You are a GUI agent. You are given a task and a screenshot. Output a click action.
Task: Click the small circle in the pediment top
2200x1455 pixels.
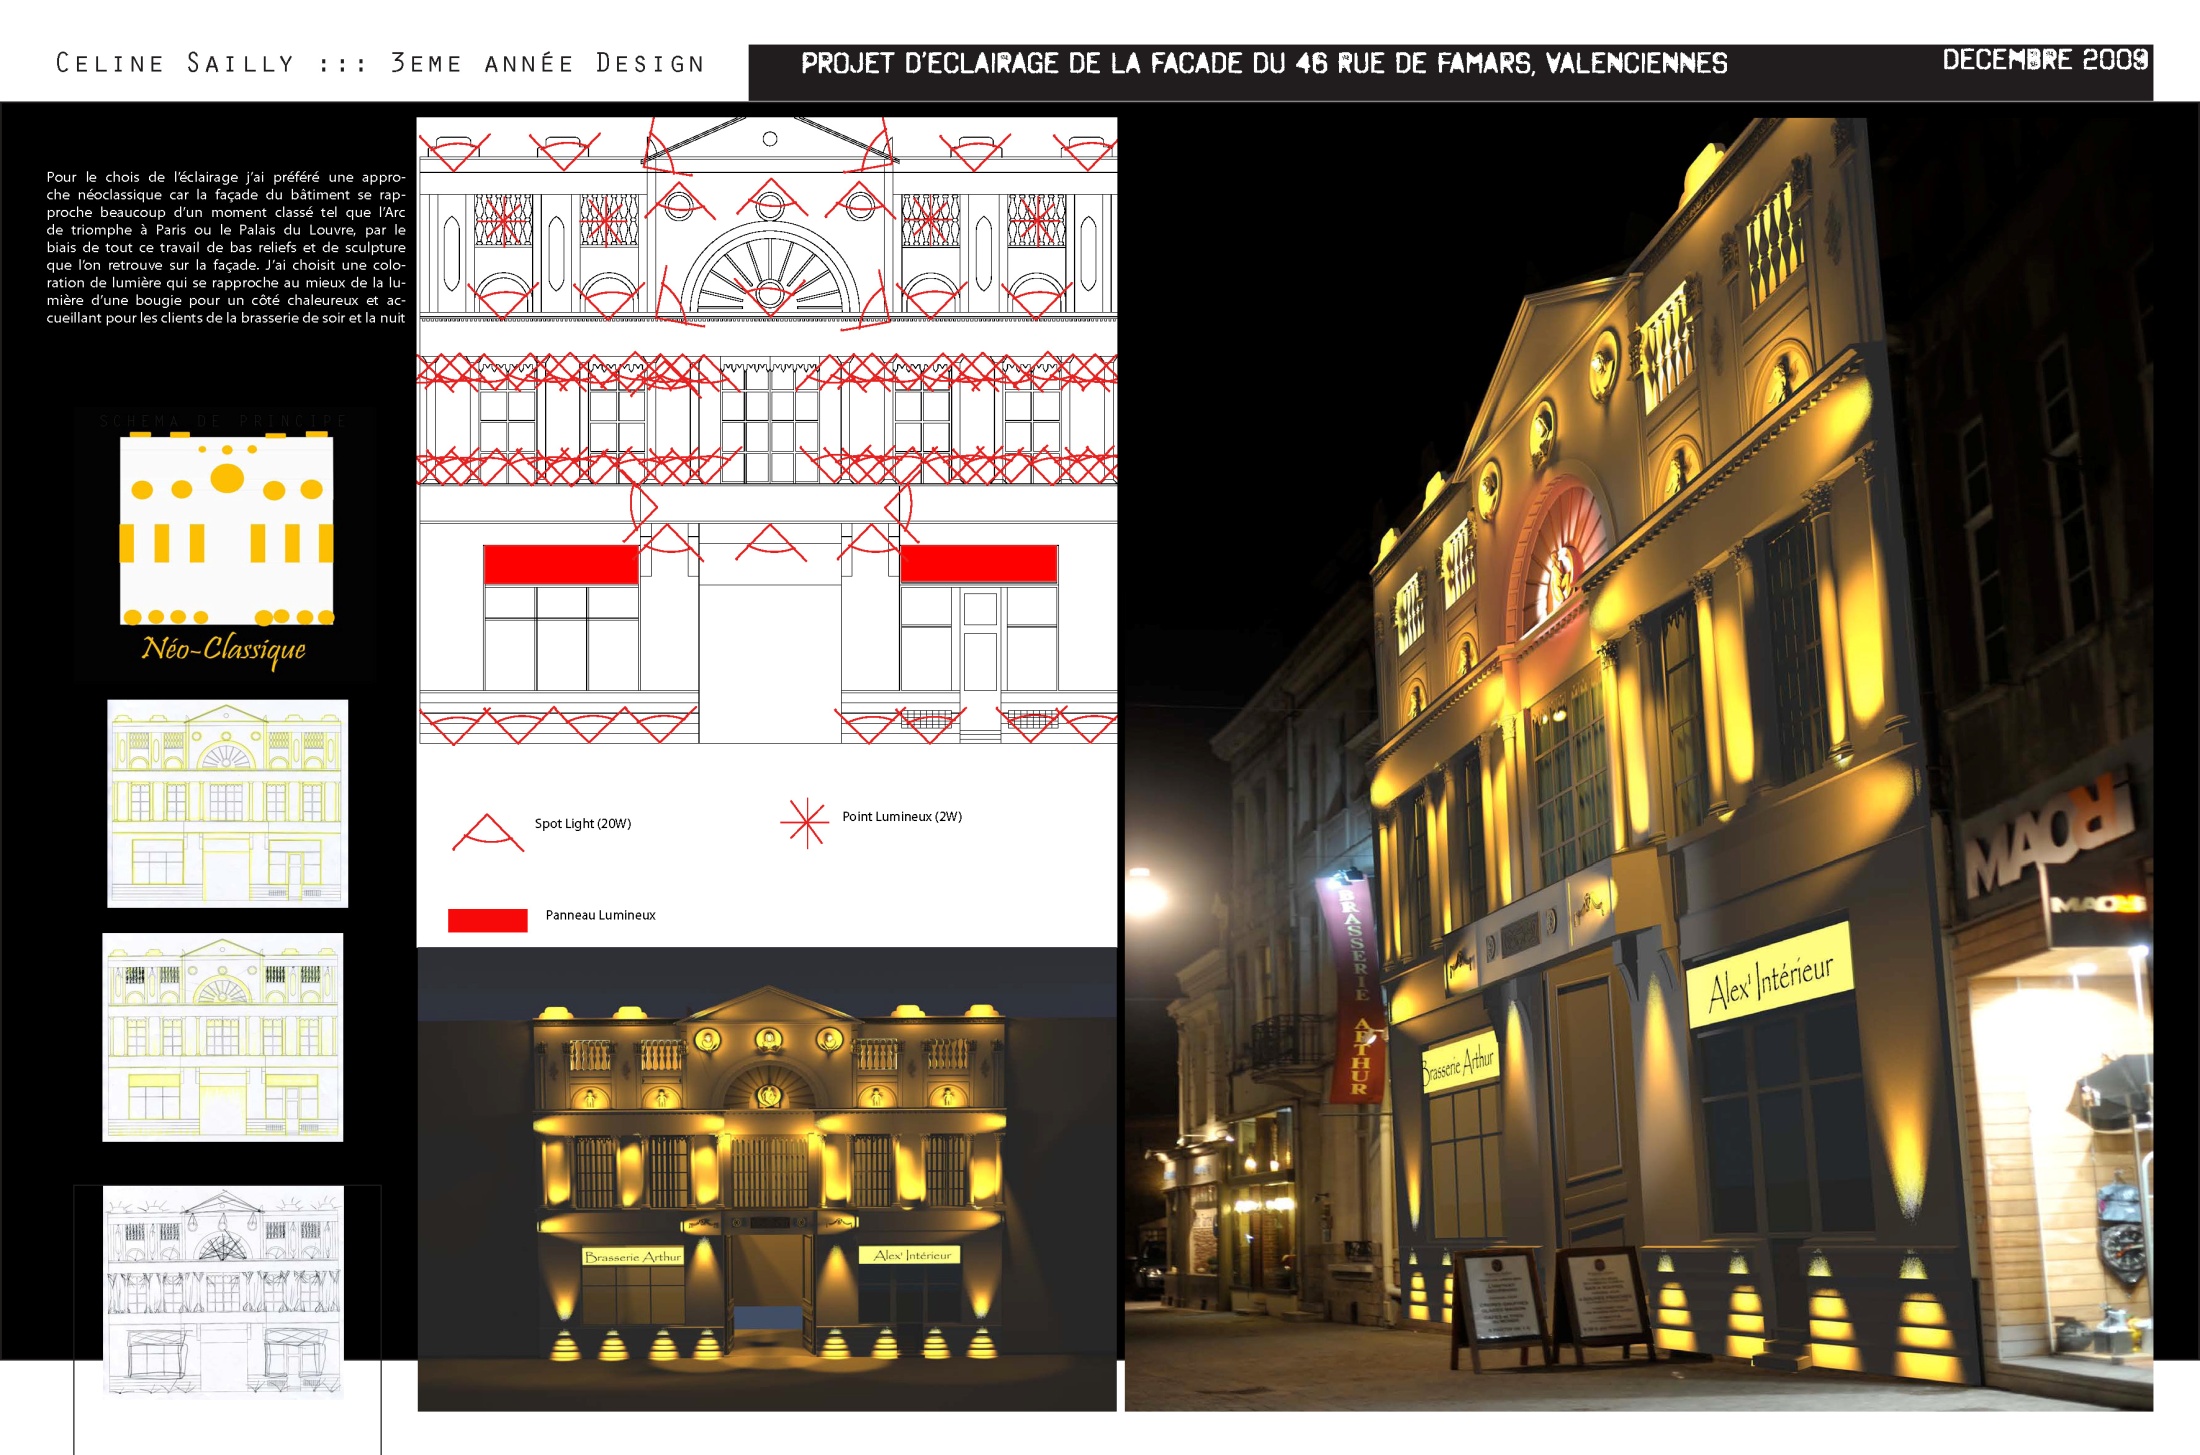click(x=770, y=139)
